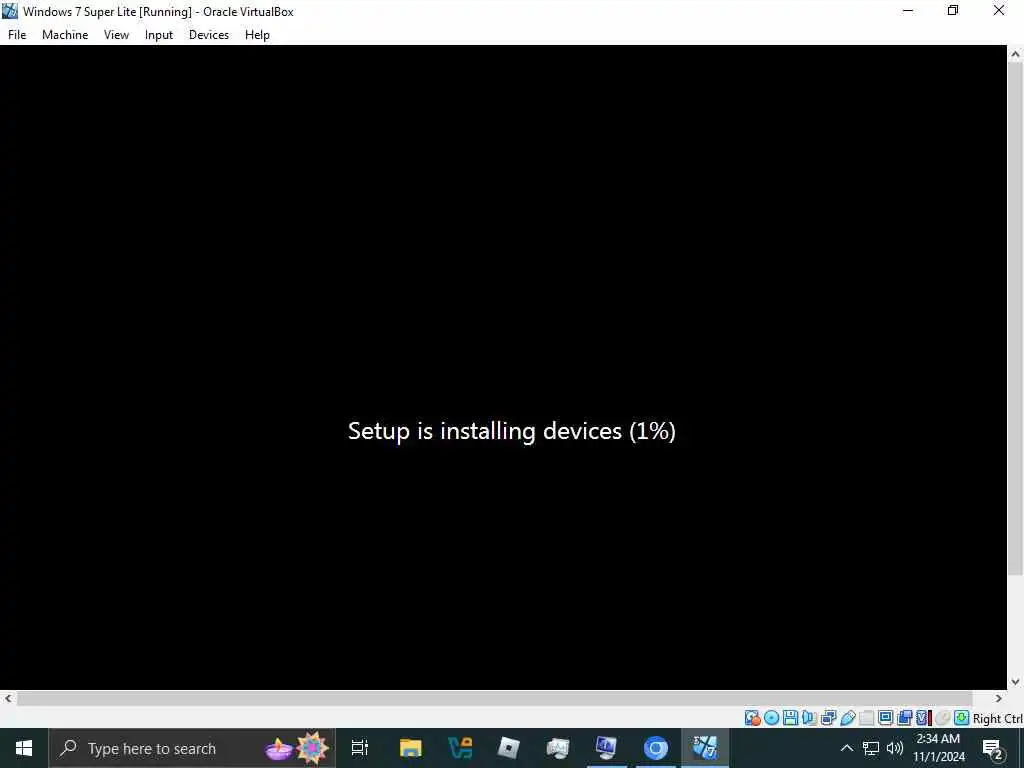Viewport: 1024px width, 768px height.
Task: Open Task View from the taskbar
Action: tap(360, 748)
